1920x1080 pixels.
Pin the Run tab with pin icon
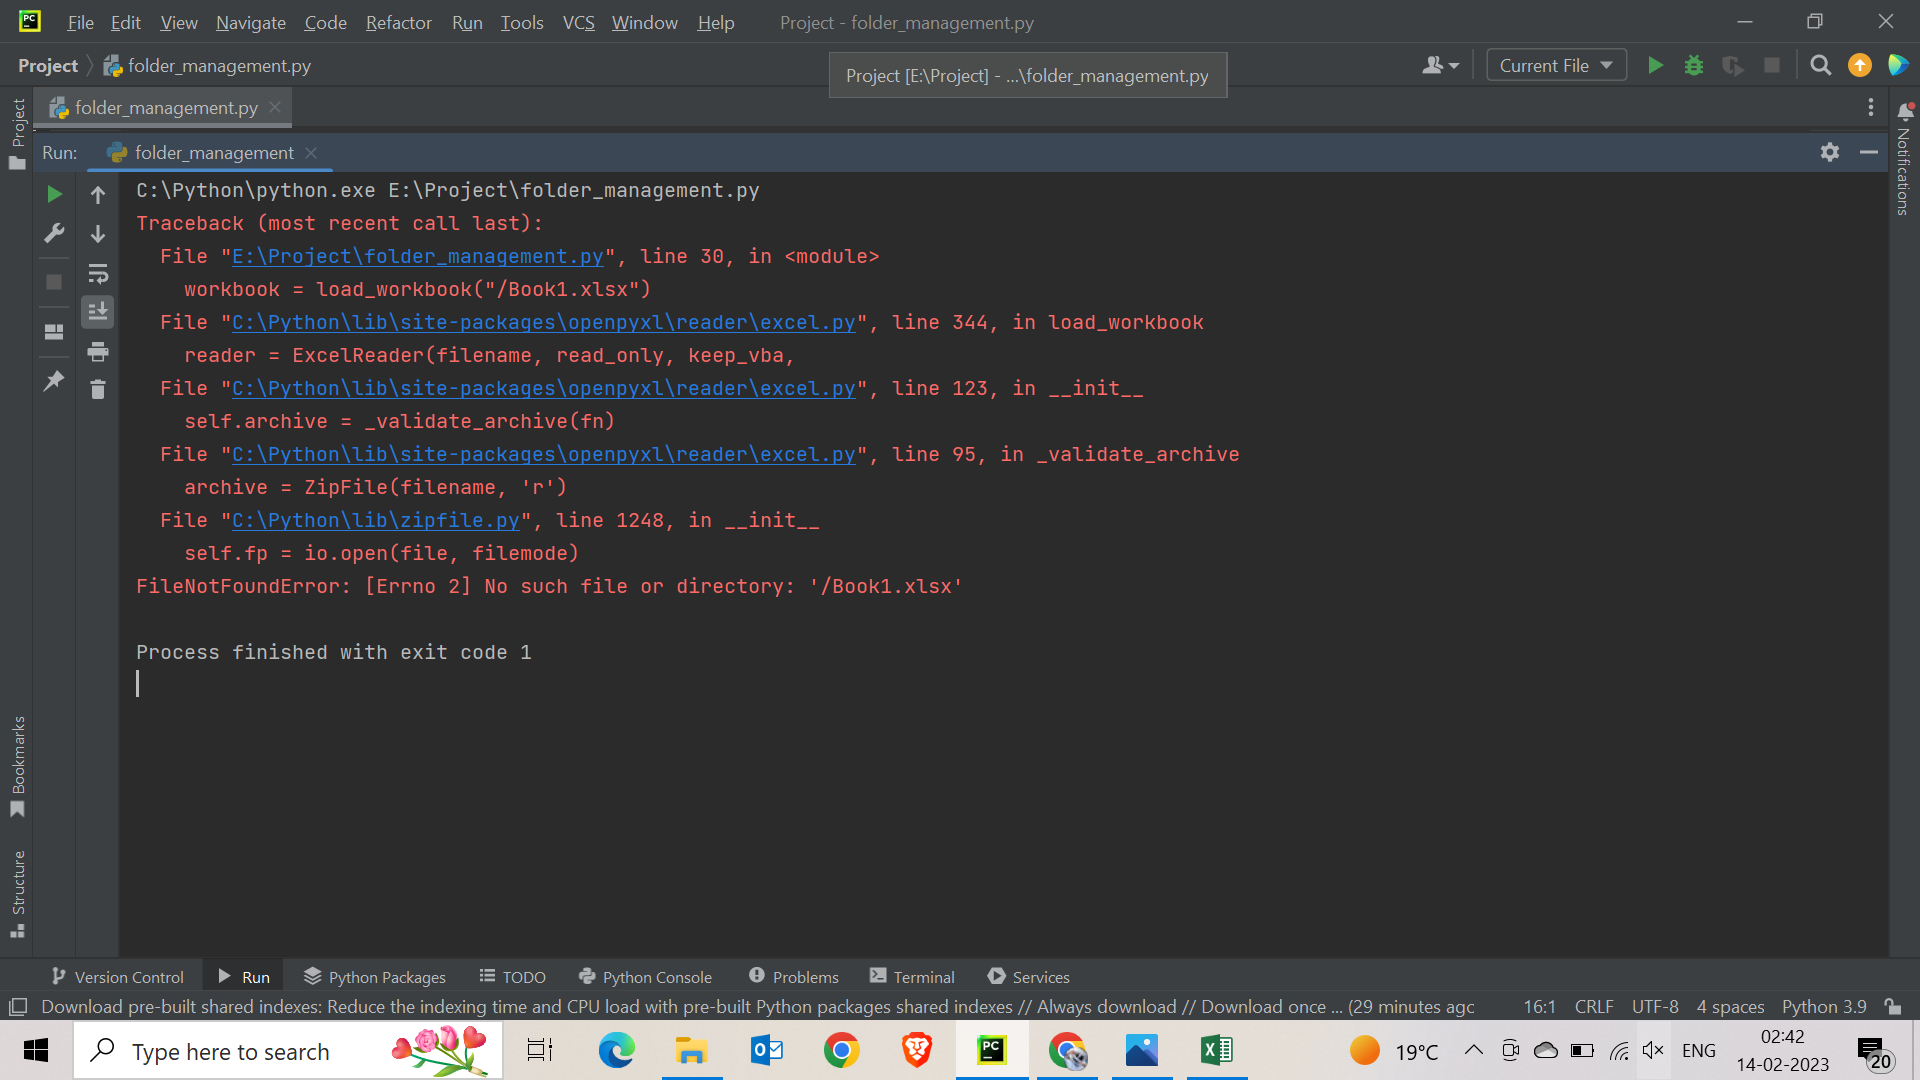tap(54, 380)
